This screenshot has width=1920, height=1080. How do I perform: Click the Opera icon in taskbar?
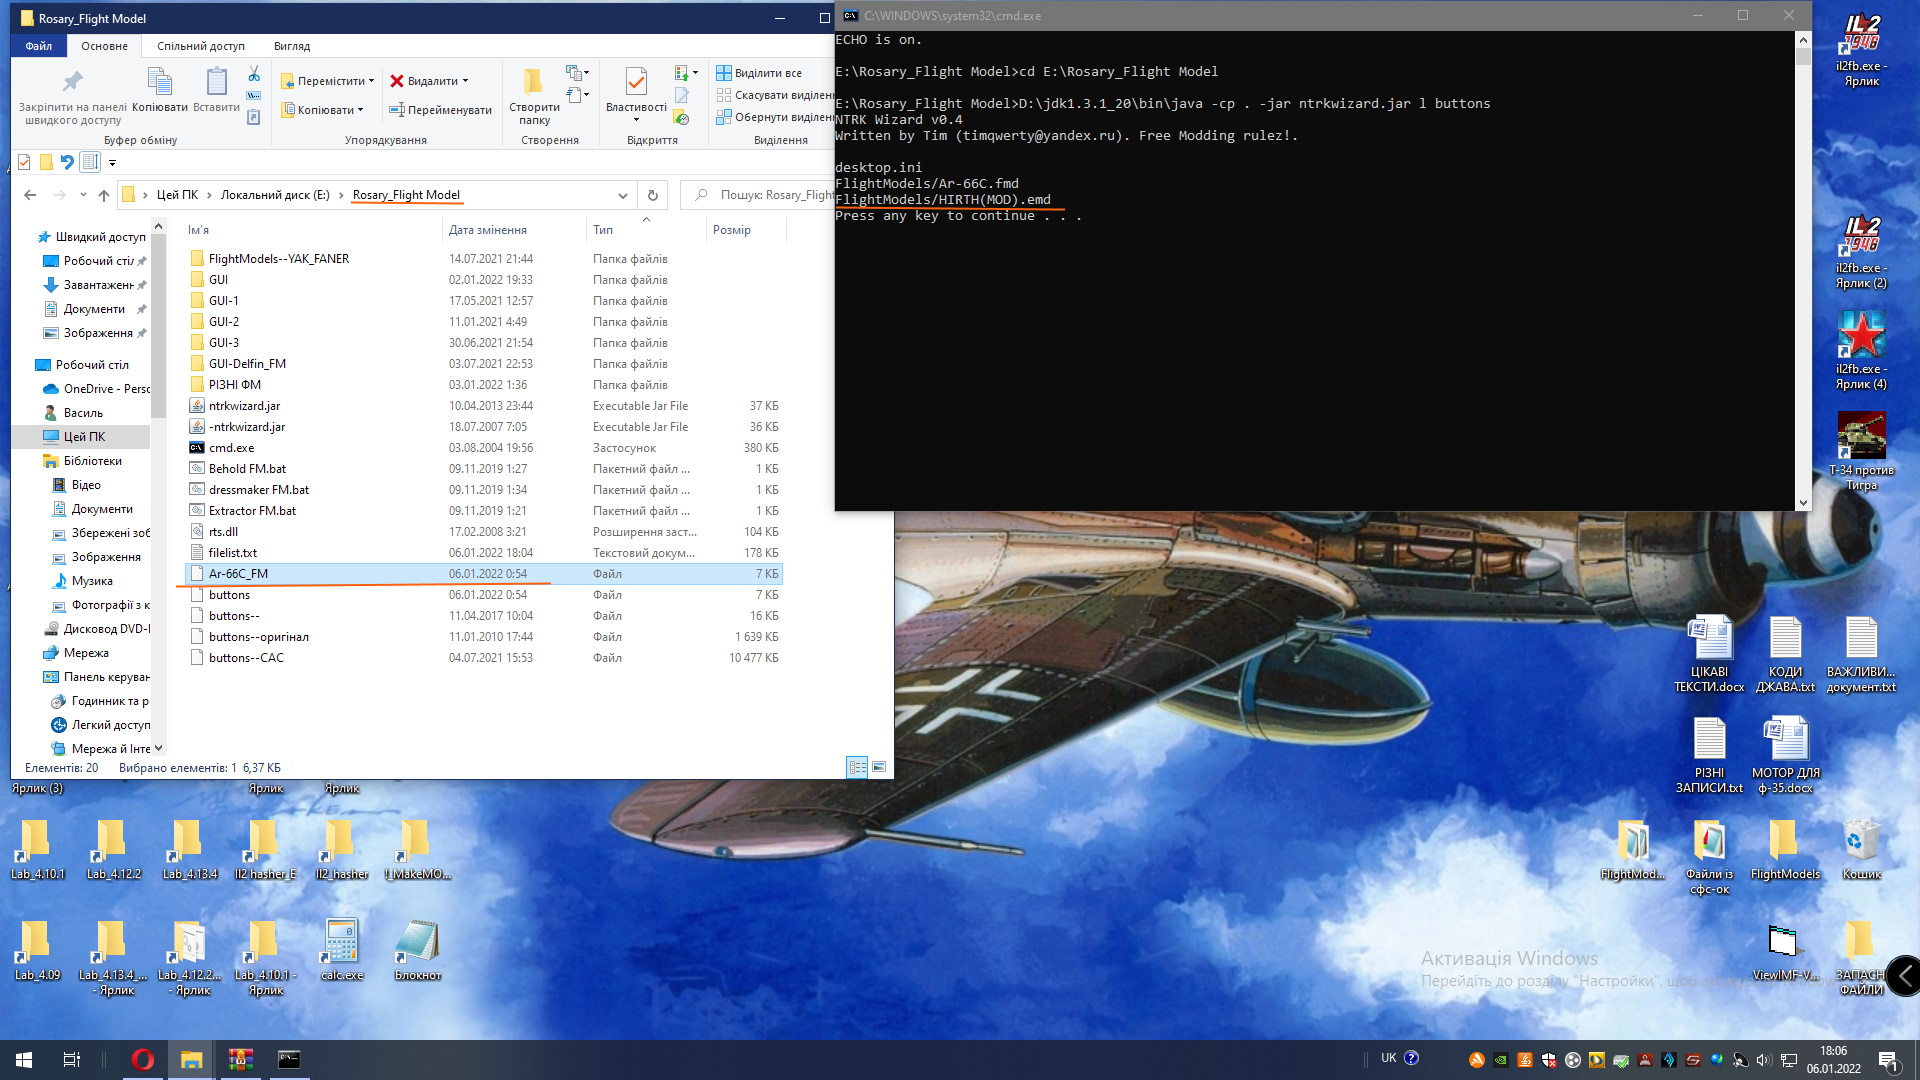[x=142, y=1060]
